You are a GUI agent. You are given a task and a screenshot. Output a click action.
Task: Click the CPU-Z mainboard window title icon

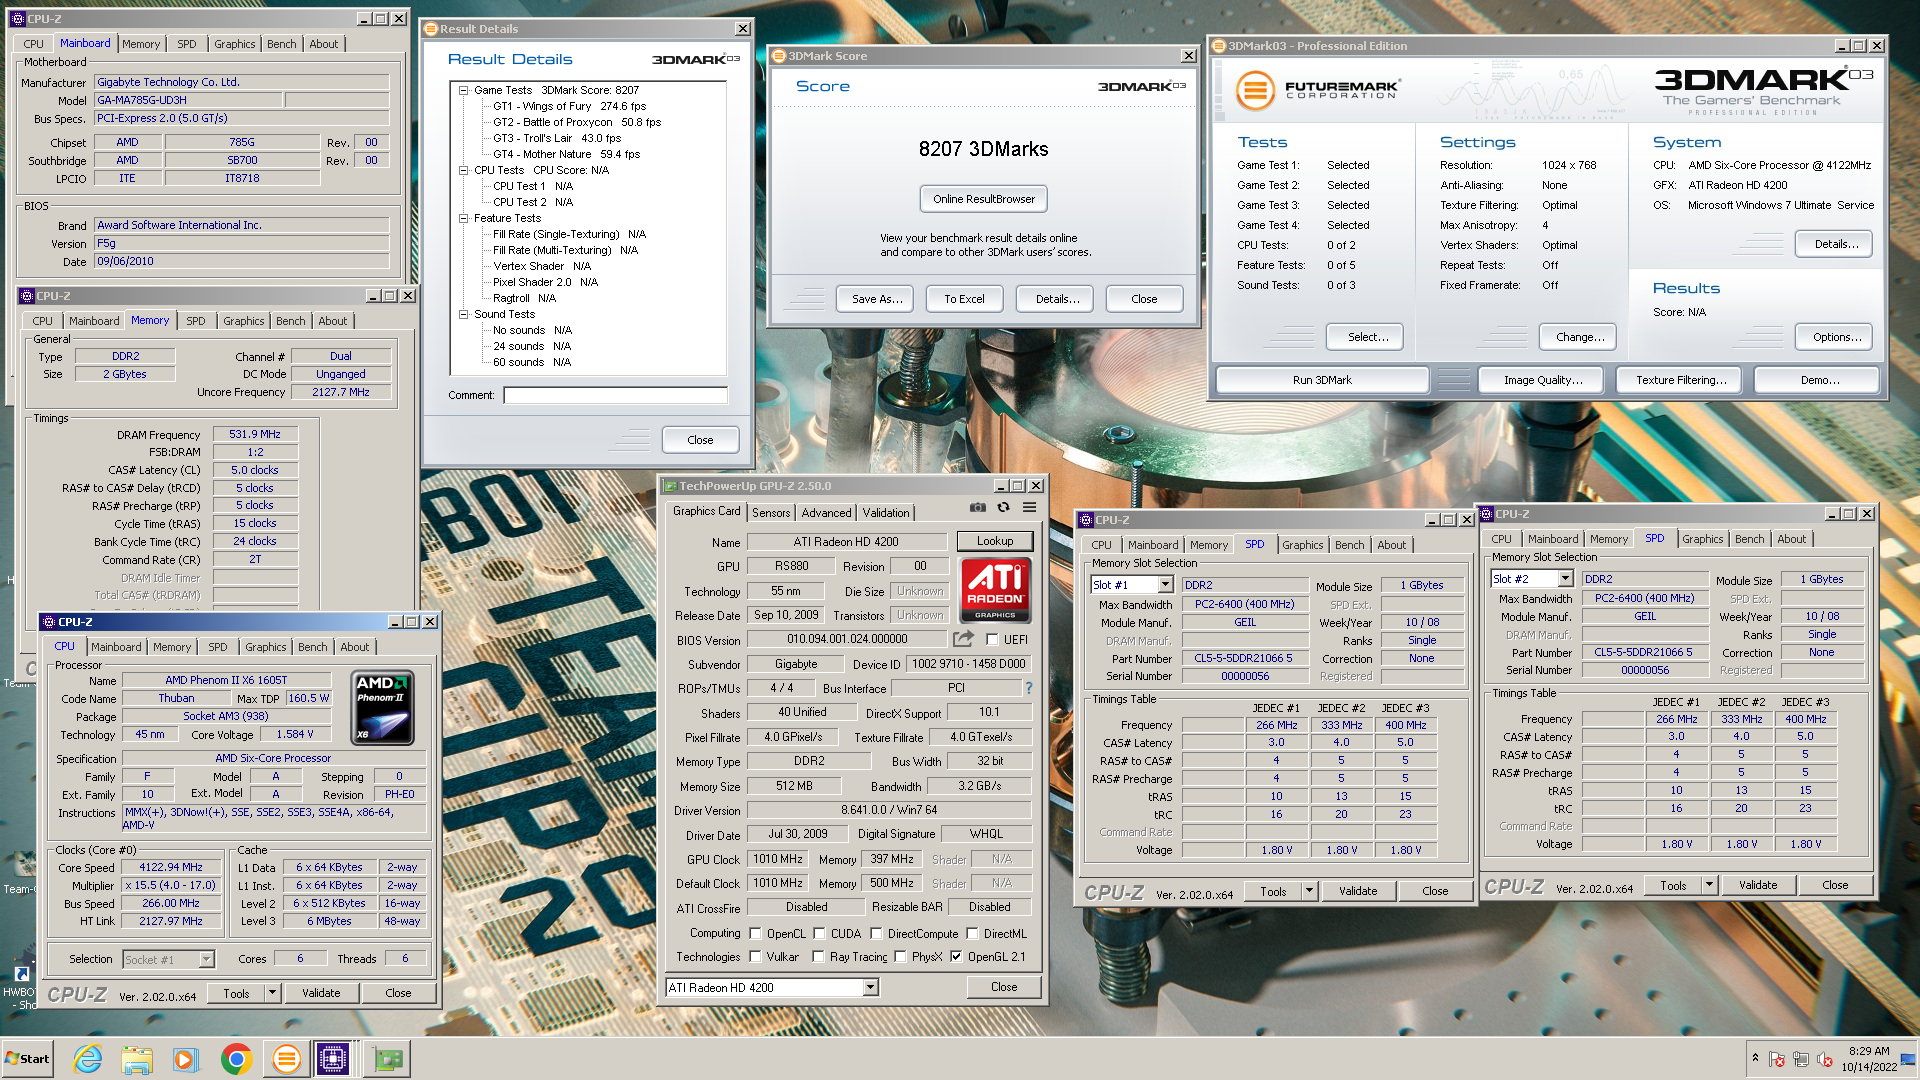click(20, 19)
